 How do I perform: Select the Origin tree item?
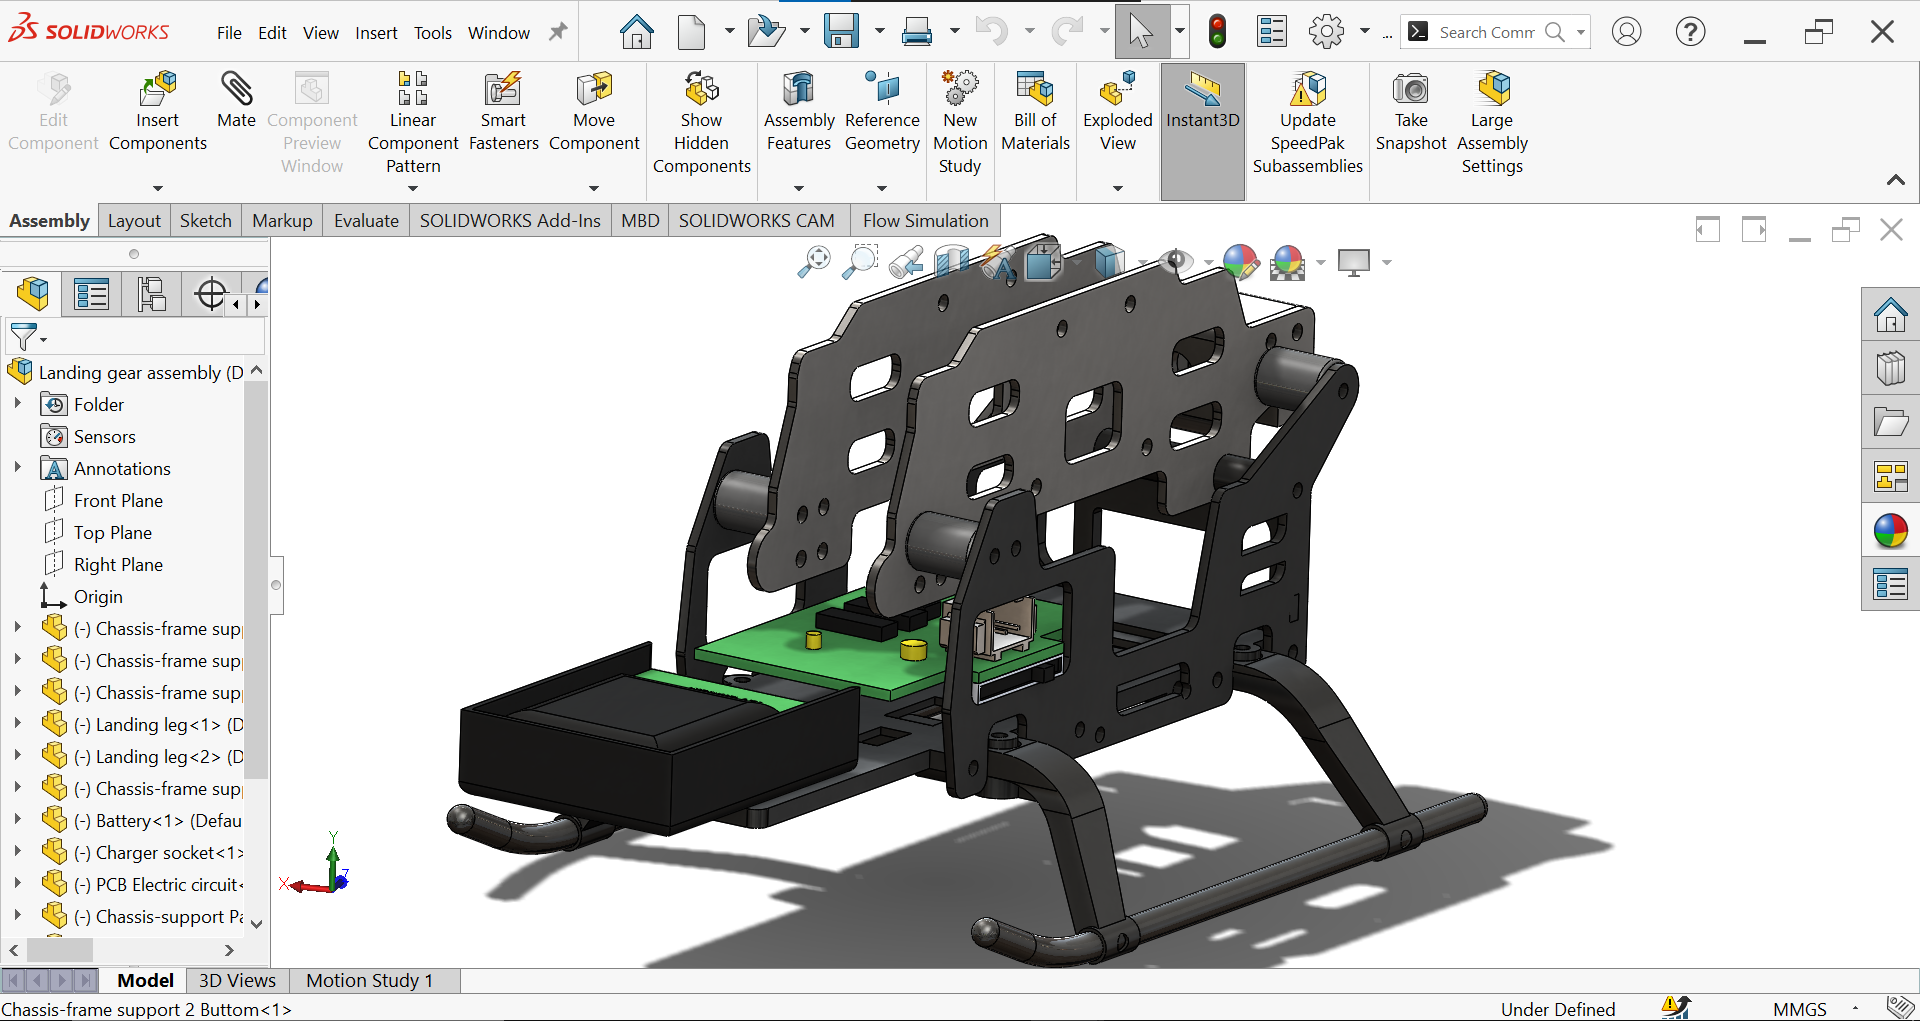tap(98, 596)
